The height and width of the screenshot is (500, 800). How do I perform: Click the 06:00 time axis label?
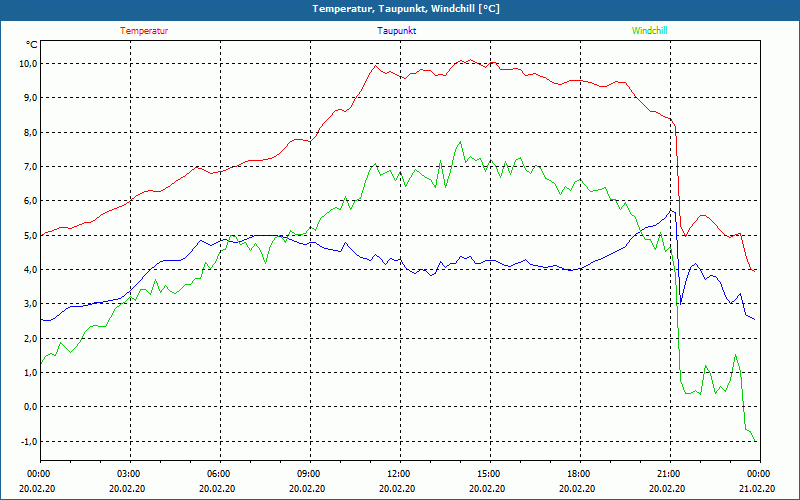219,474
